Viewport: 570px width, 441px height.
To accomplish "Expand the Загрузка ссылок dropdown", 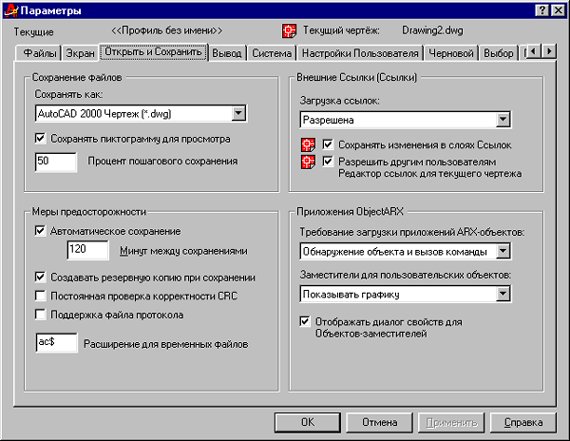I will click(x=503, y=120).
